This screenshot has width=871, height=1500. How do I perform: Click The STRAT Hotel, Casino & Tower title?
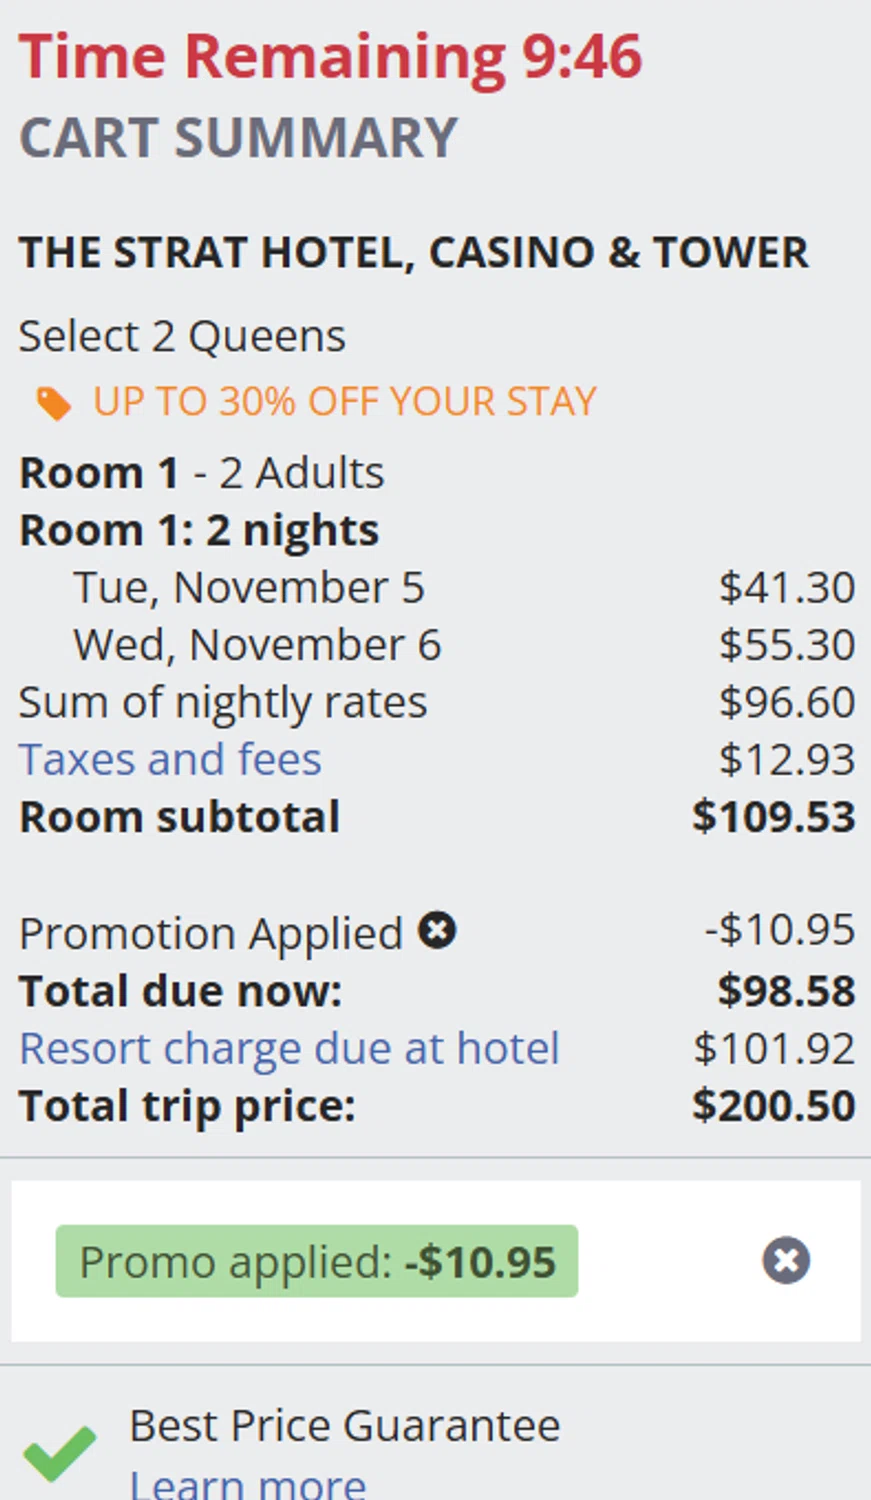[413, 252]
